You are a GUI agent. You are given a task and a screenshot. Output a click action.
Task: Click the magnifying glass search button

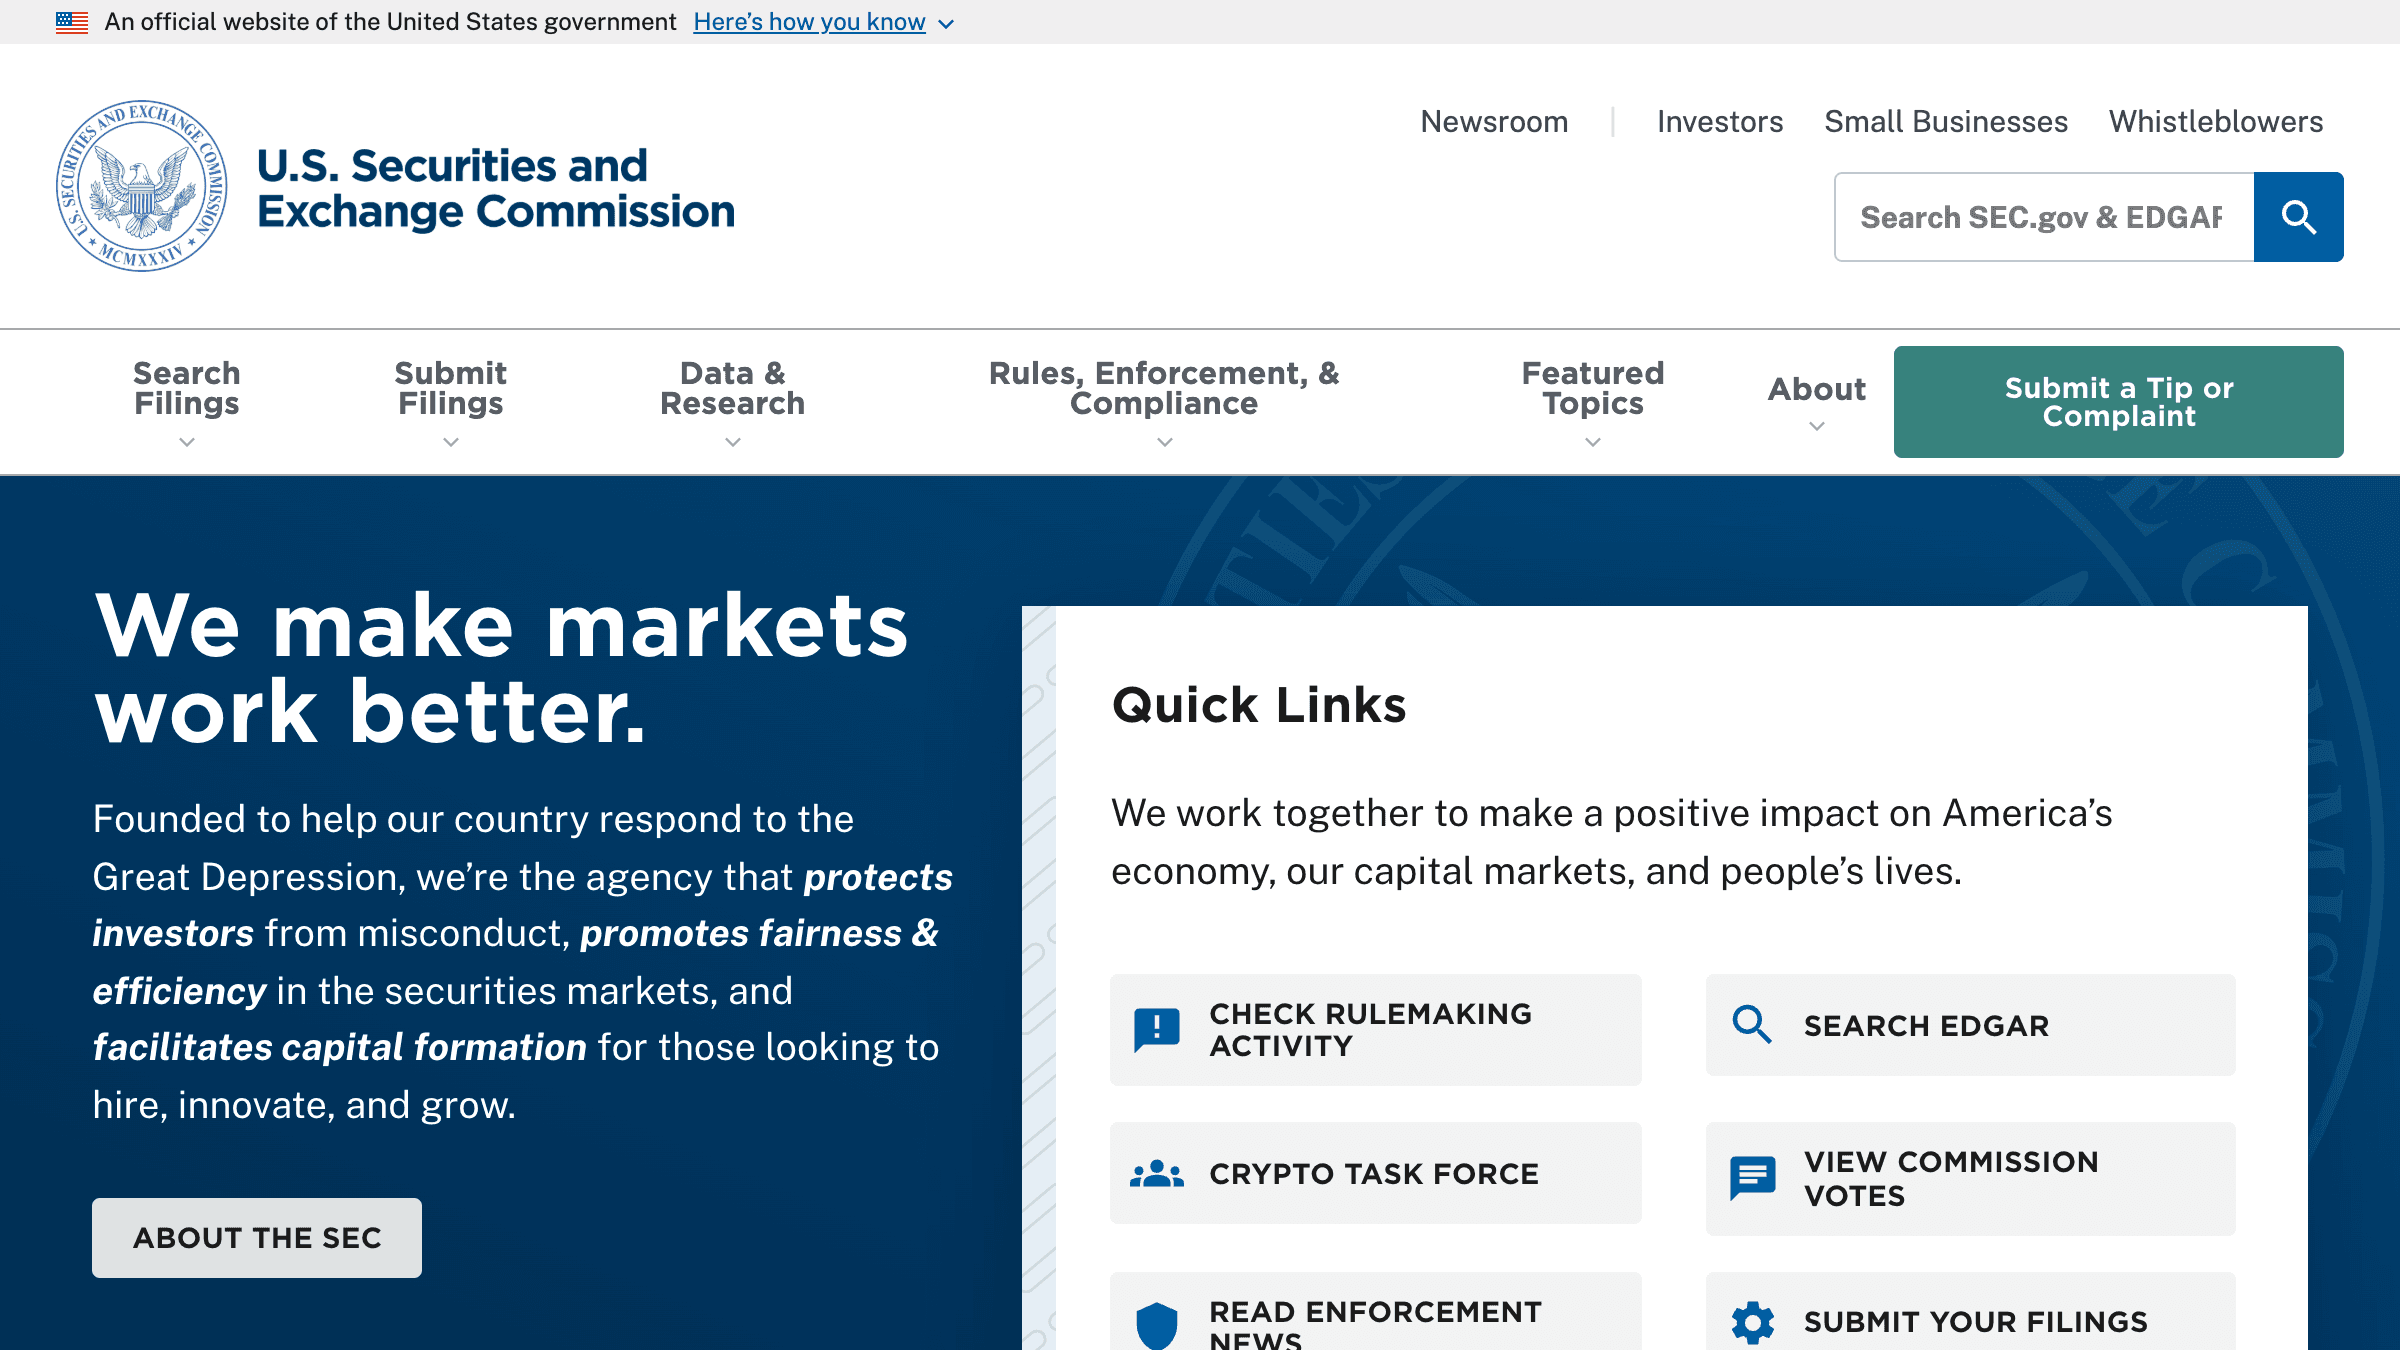point(2298,217)
